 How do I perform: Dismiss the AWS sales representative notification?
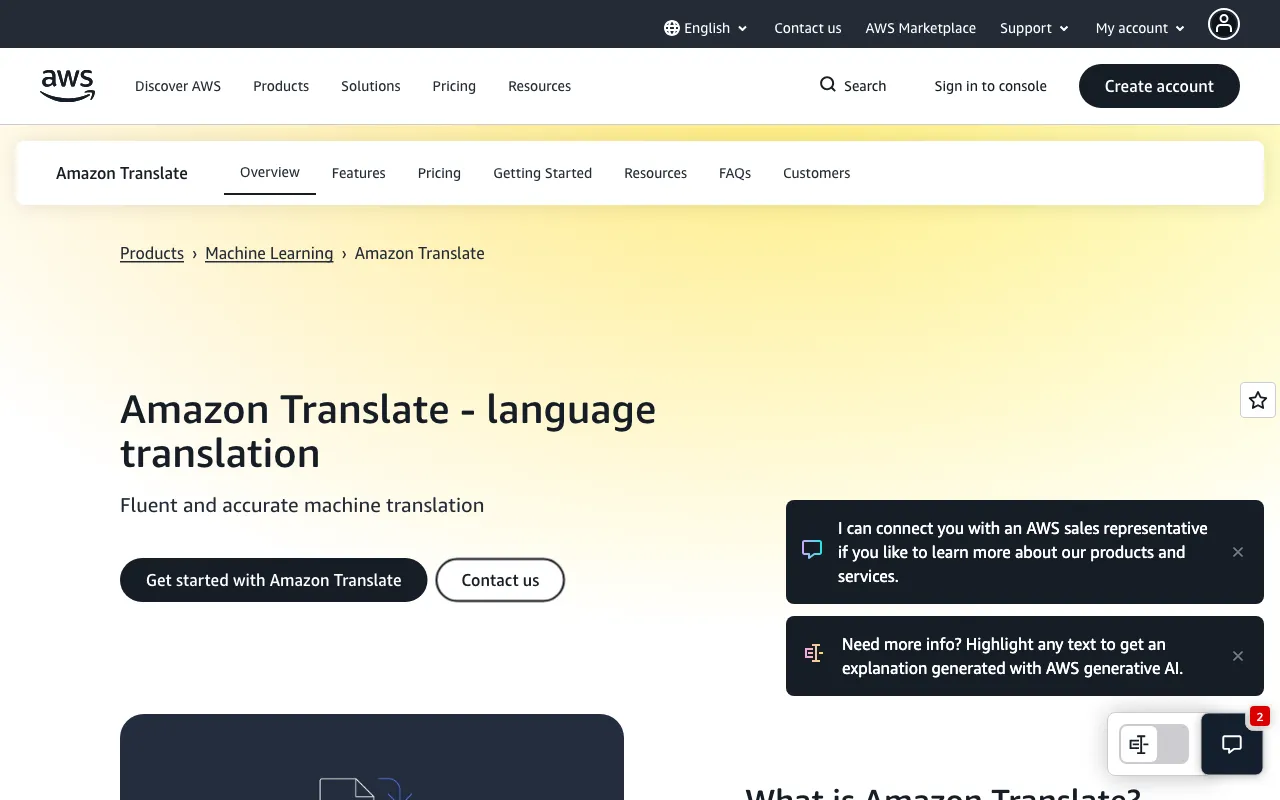coord(1238,552)
